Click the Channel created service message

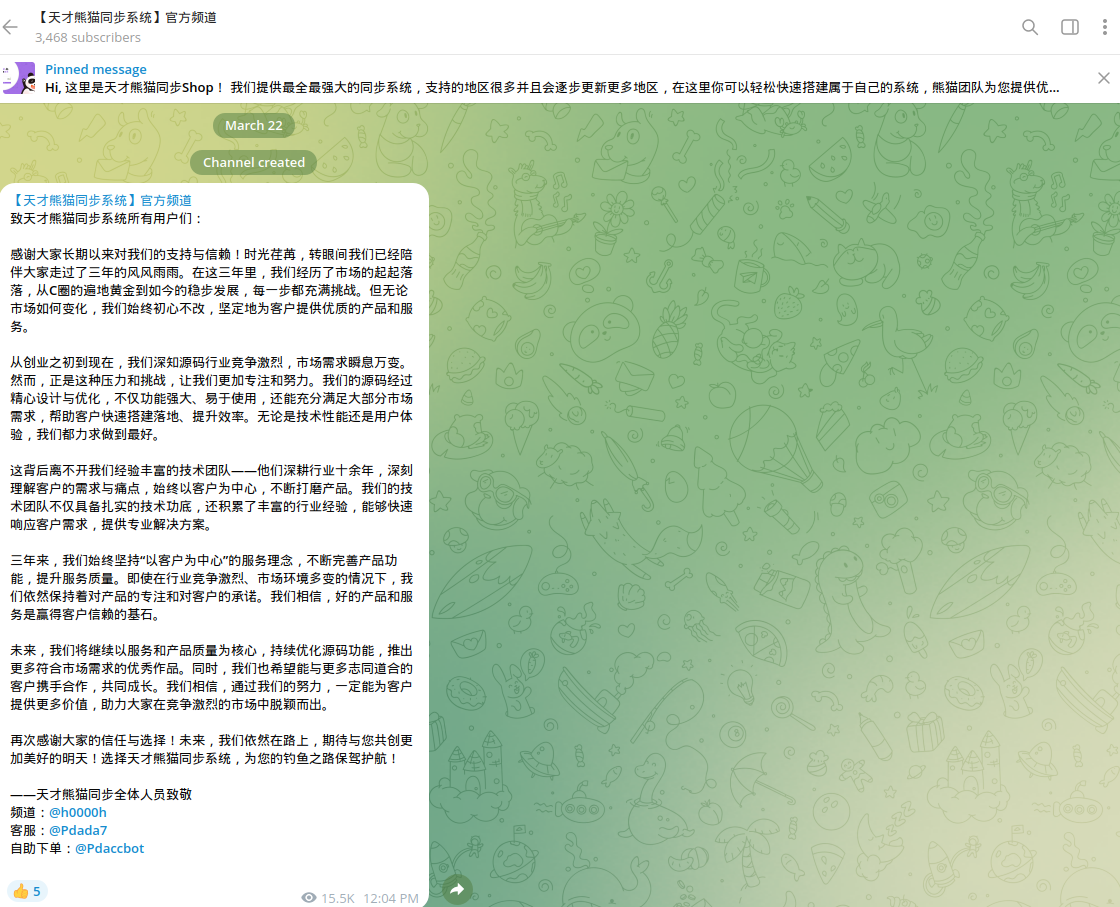(x=254, y=162)
